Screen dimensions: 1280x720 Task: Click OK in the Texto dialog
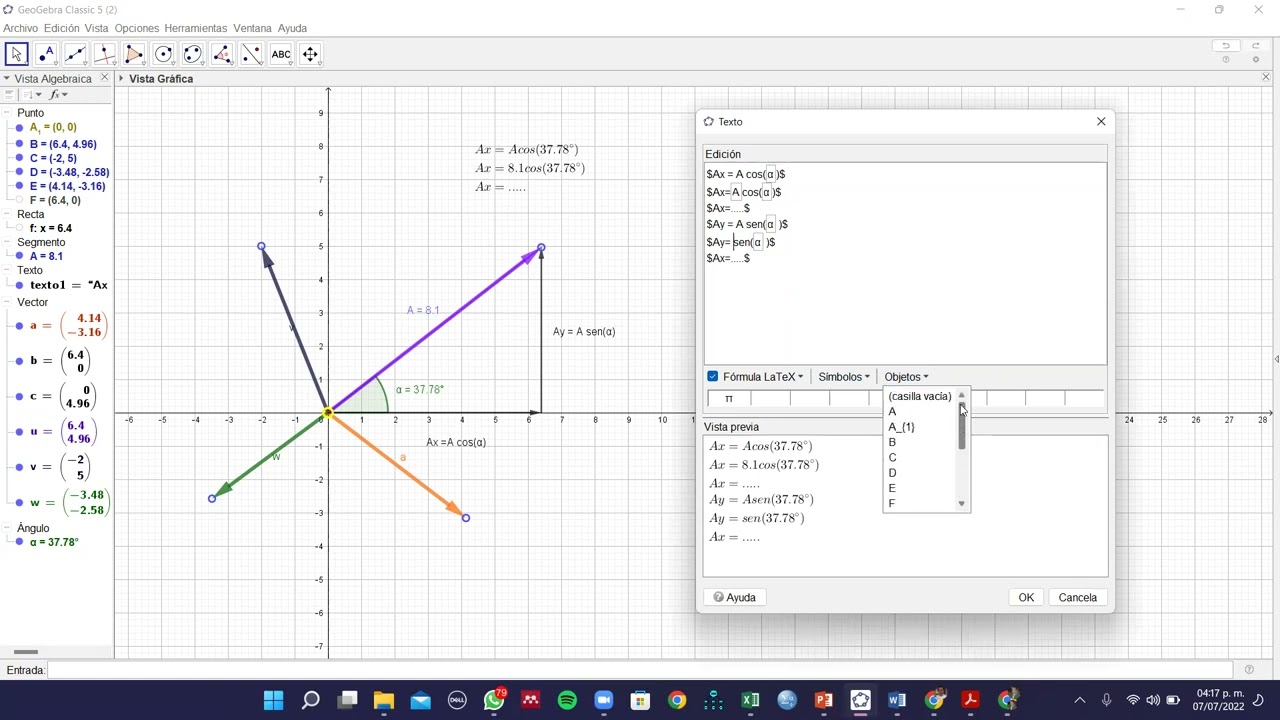(1026, 597)
